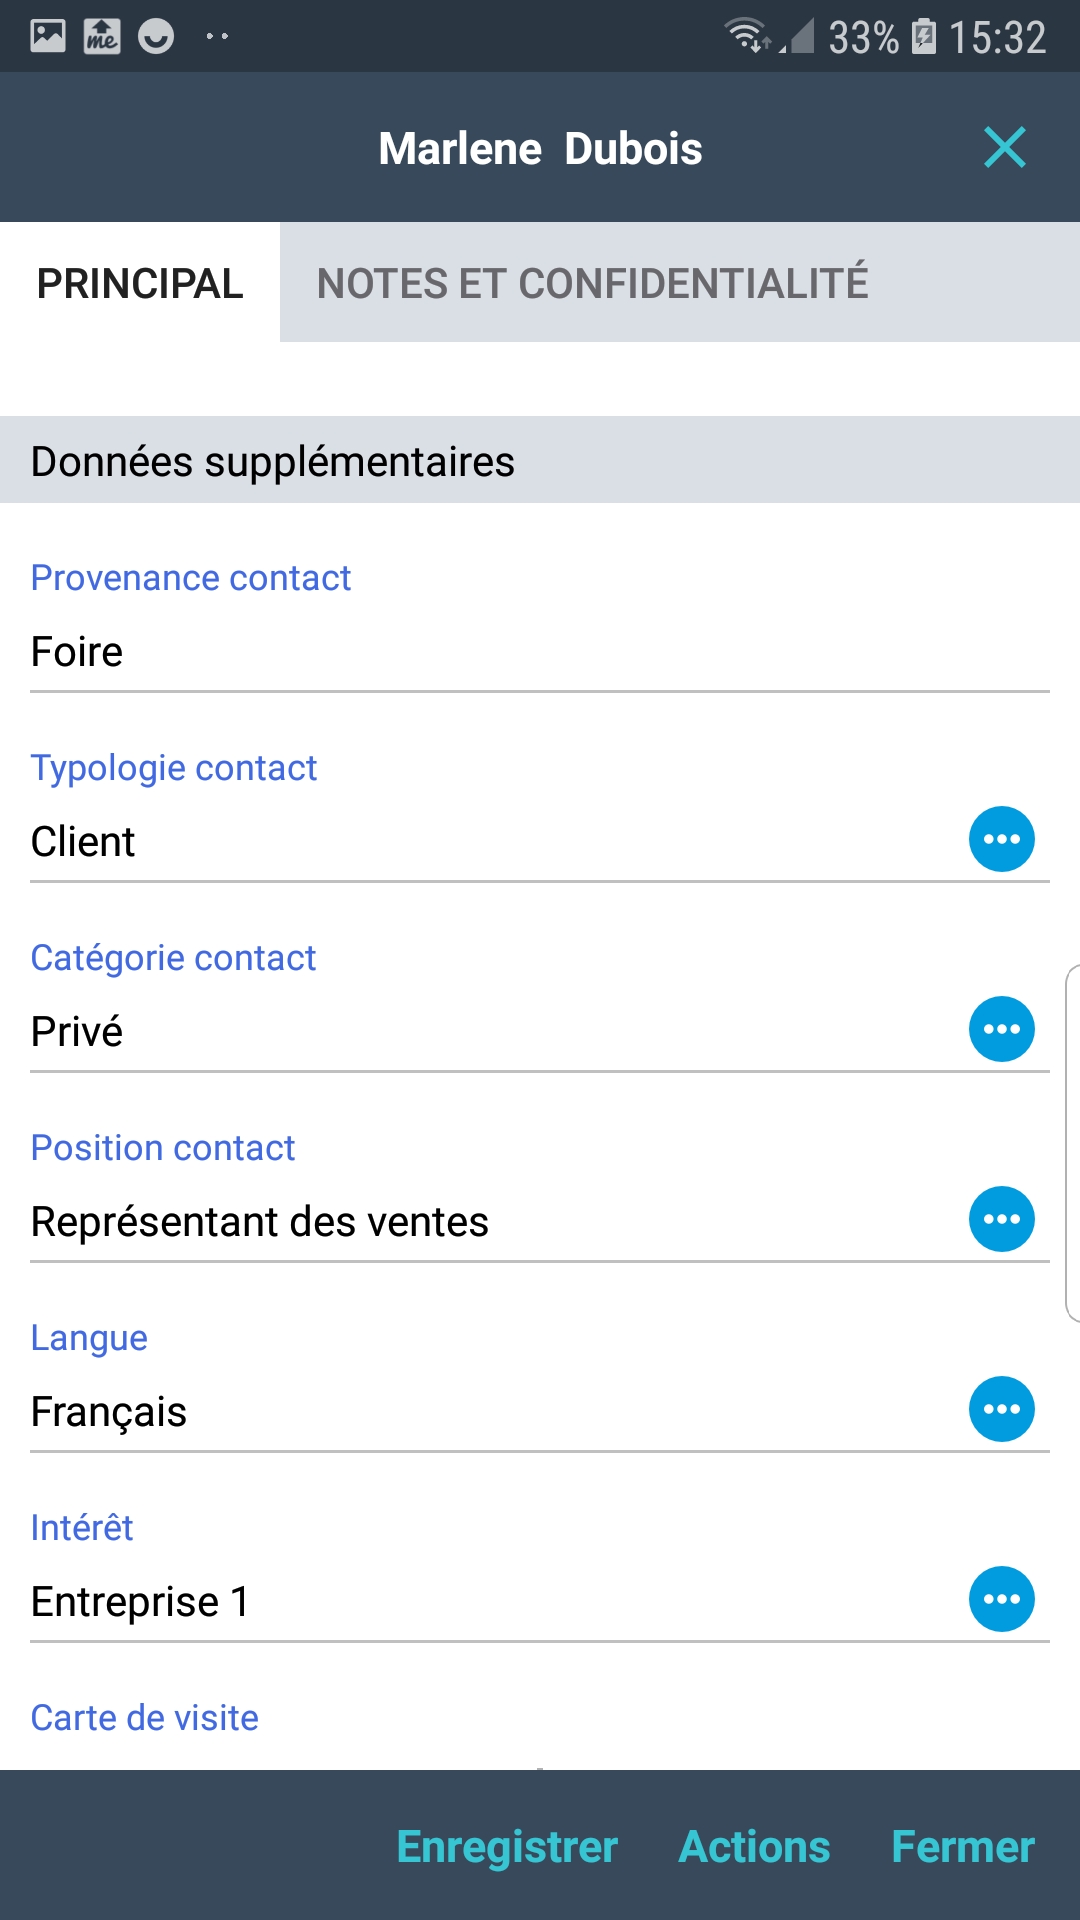Select the Privé category field
The width and height of the screenshot is (1080, 1920).
(480, 1032)
